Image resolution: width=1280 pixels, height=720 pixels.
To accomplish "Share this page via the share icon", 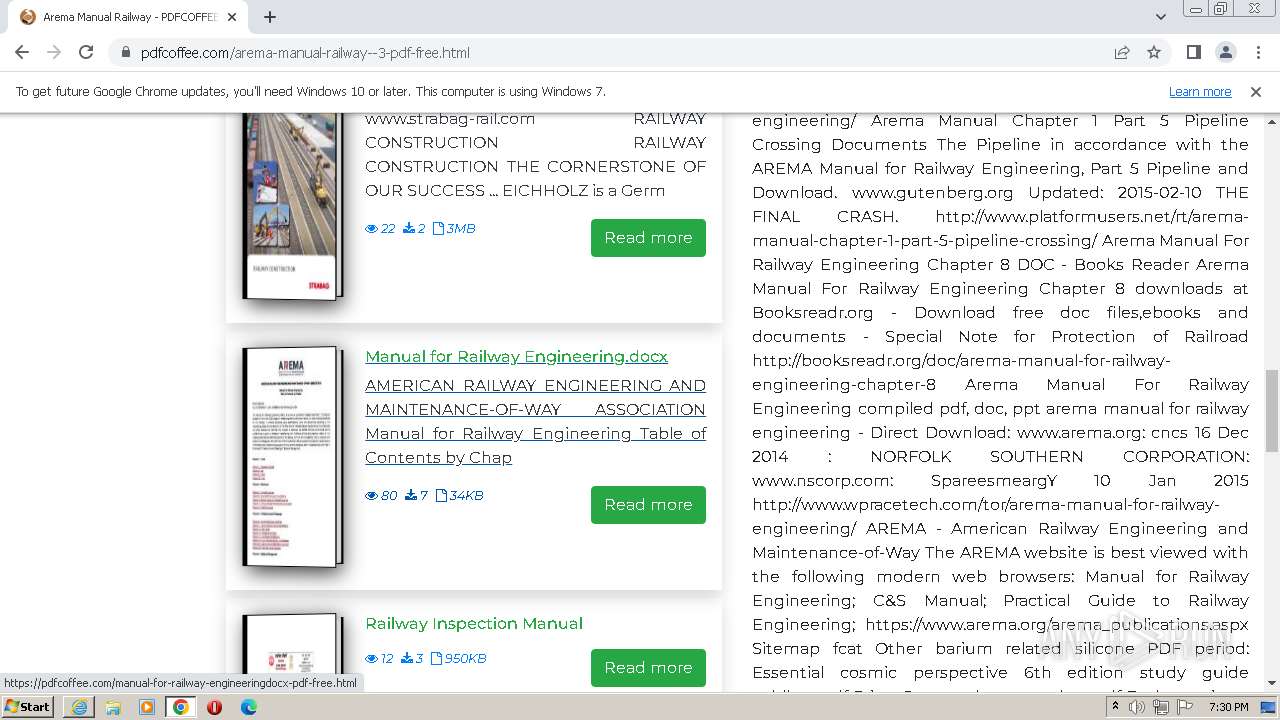I will [1122, 53].
